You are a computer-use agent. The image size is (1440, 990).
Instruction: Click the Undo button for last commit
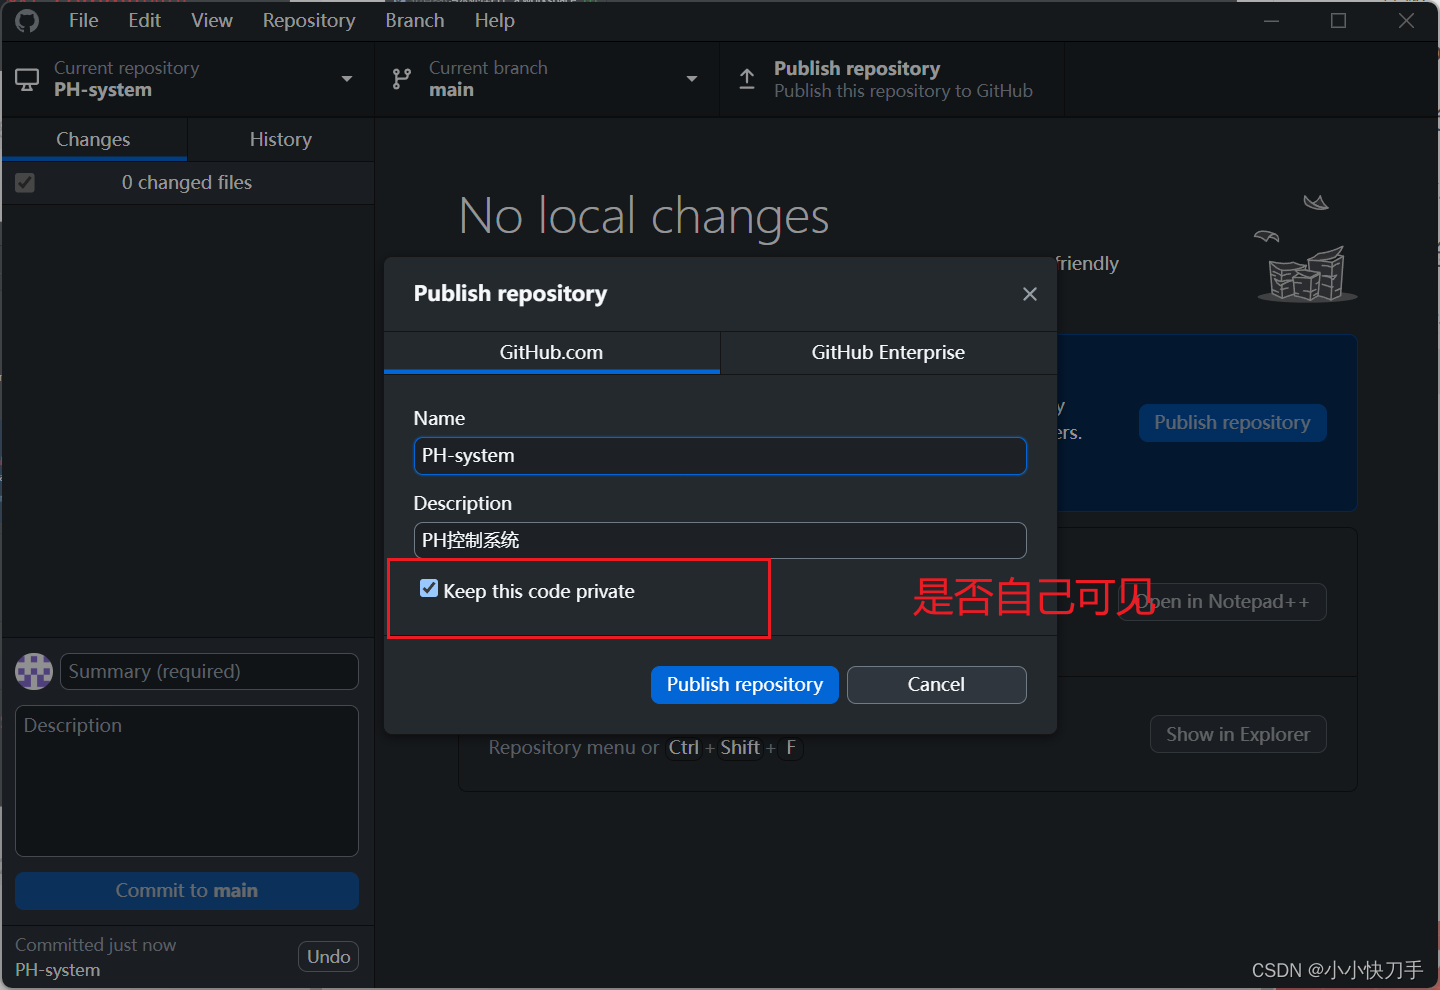click(328, 957)
